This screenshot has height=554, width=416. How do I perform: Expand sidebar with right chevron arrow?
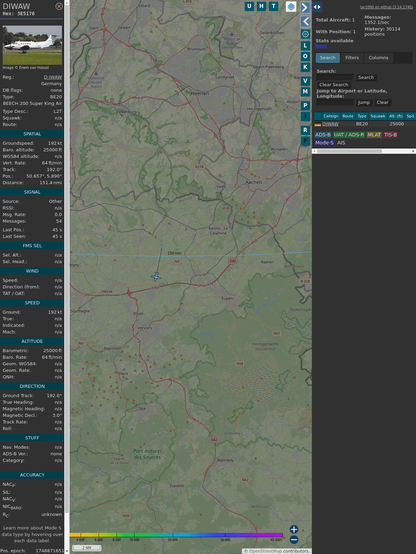tap(305, 7)
